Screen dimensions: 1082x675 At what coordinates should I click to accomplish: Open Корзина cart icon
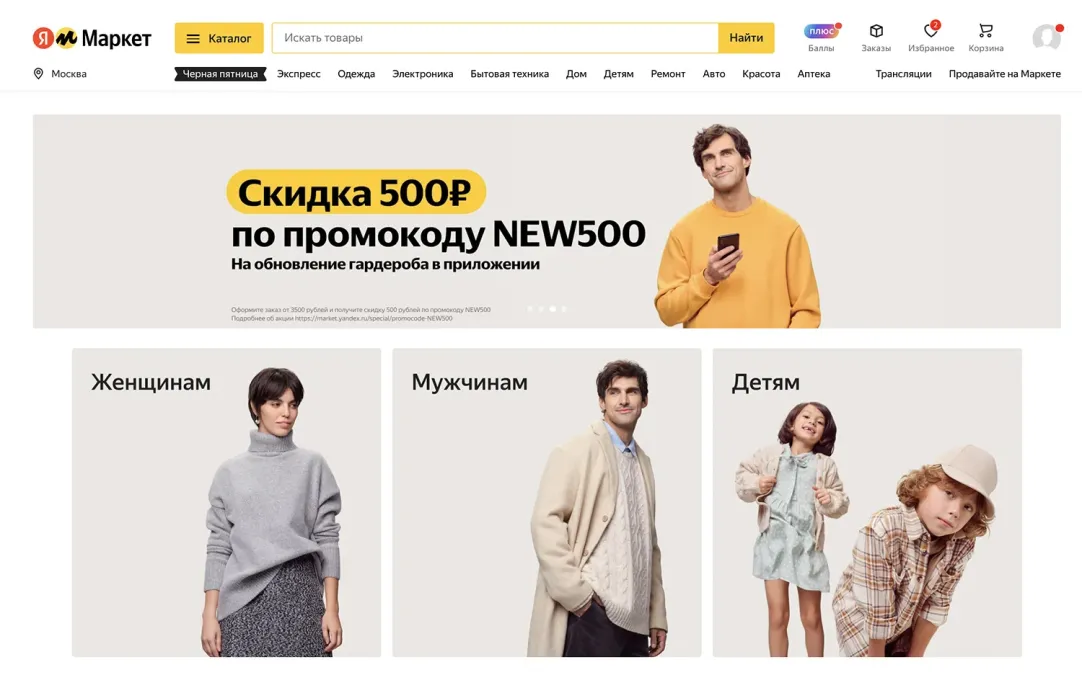[x=985, y=31]
